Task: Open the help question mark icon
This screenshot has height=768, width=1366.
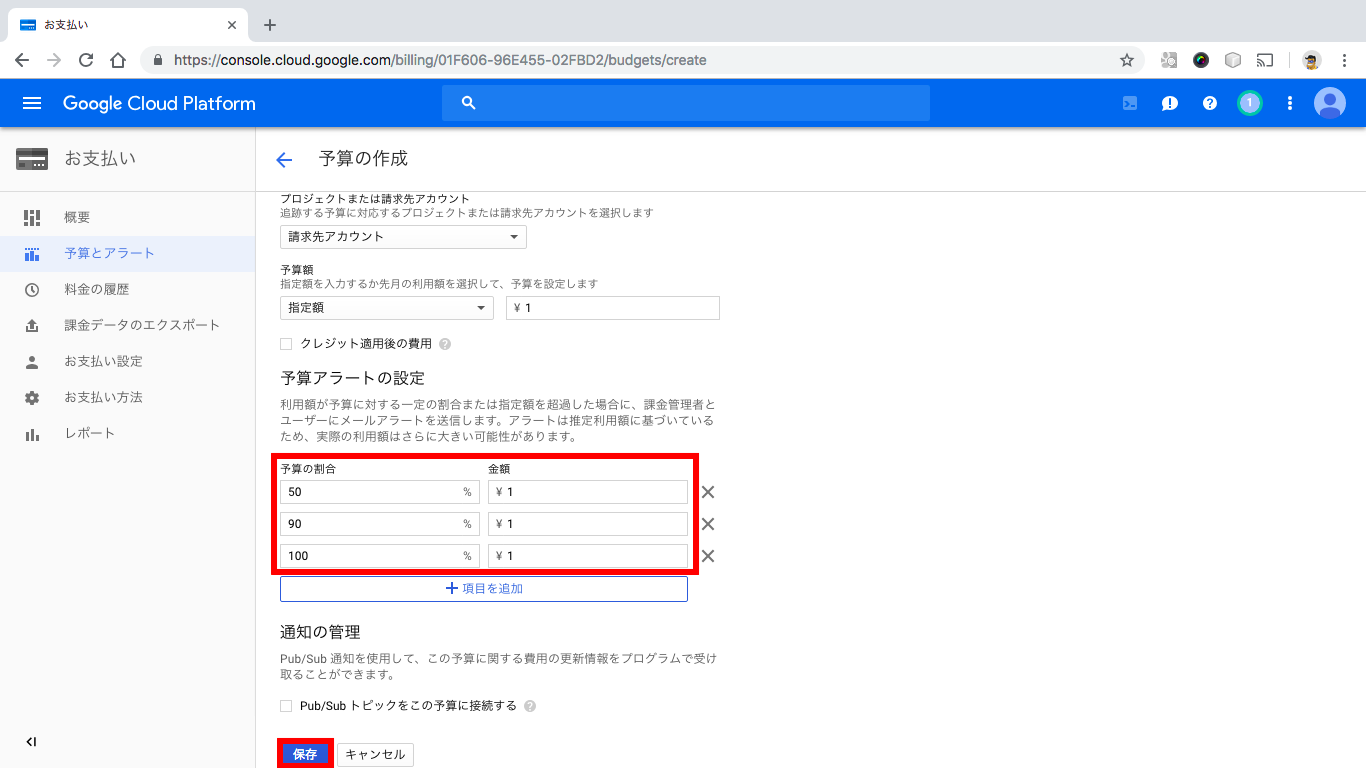Action: point(1209,103)
